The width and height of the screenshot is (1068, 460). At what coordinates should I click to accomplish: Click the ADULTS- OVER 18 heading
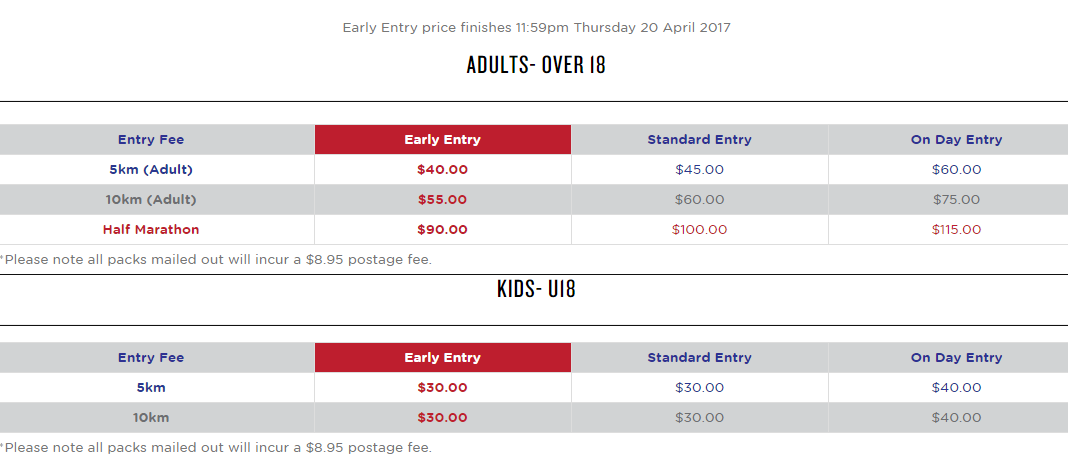536,65
